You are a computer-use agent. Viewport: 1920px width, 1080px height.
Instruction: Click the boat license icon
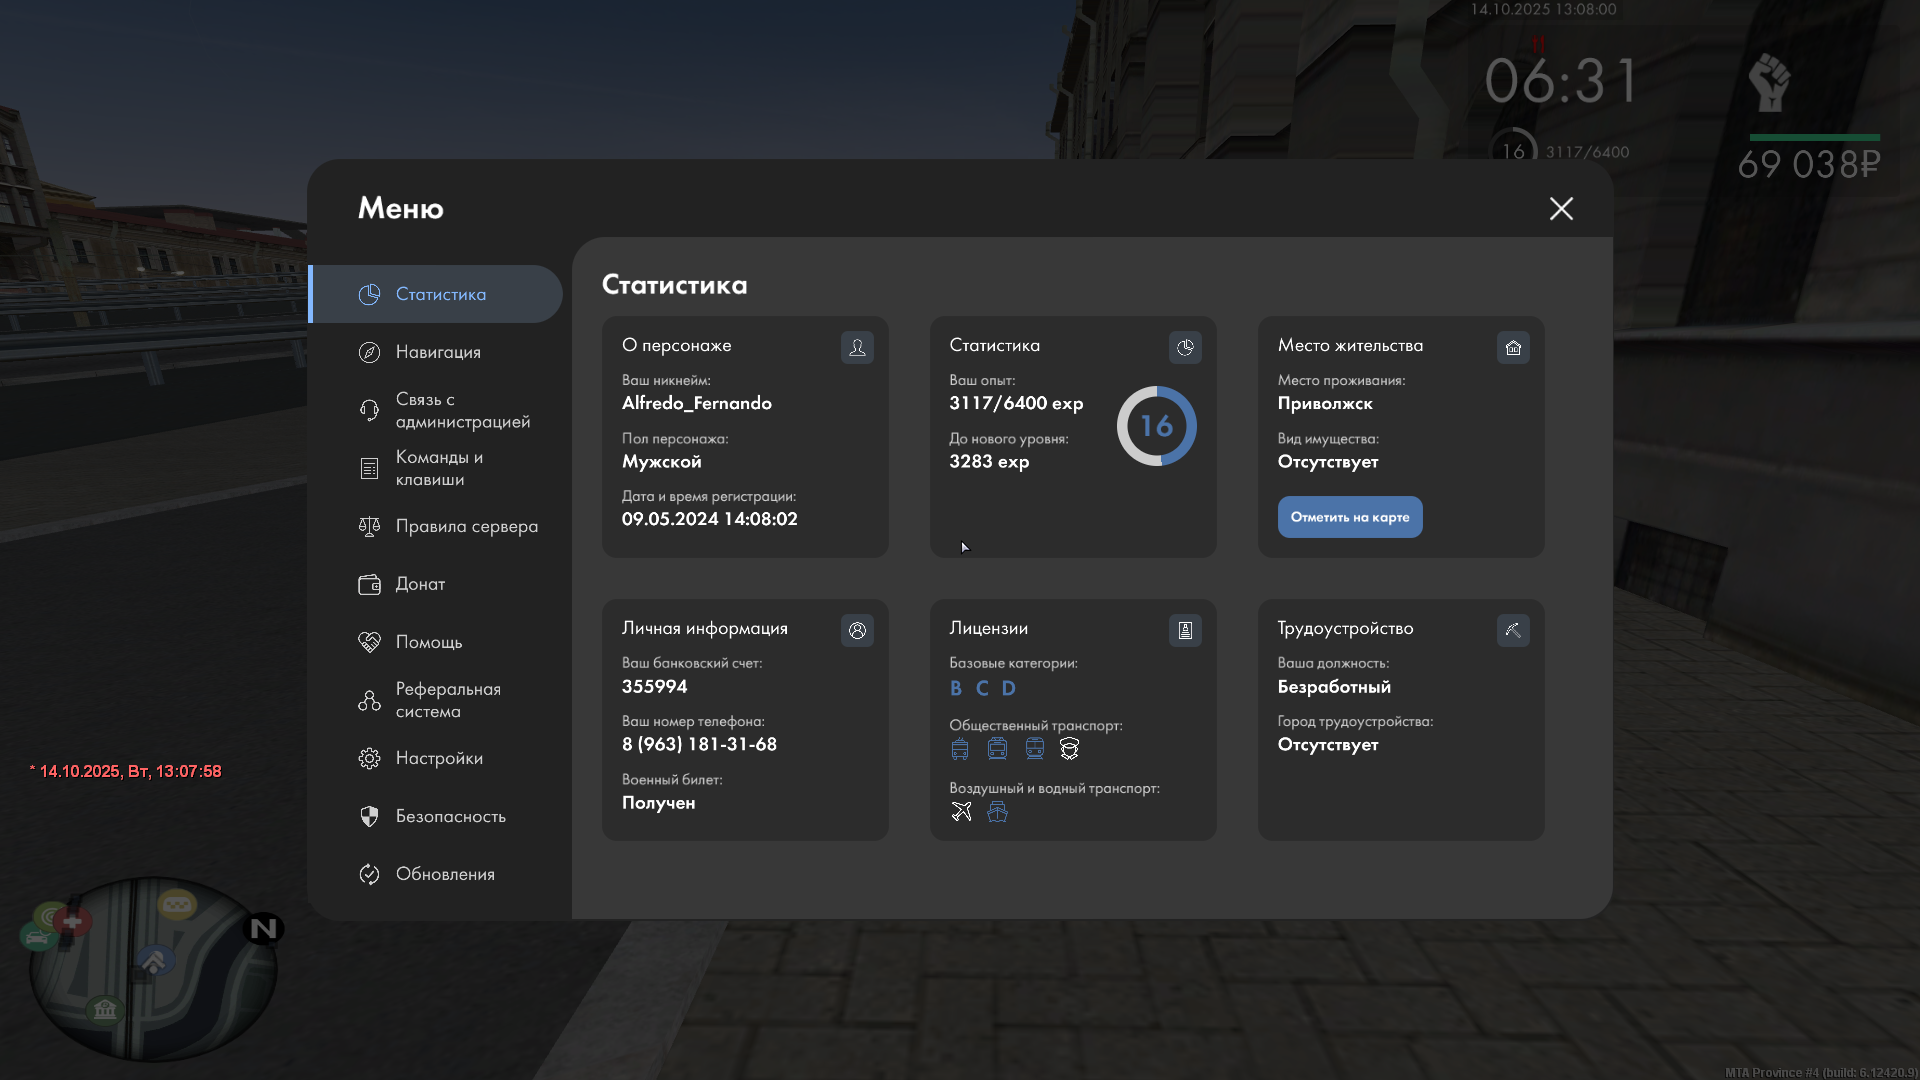(997, 812)
